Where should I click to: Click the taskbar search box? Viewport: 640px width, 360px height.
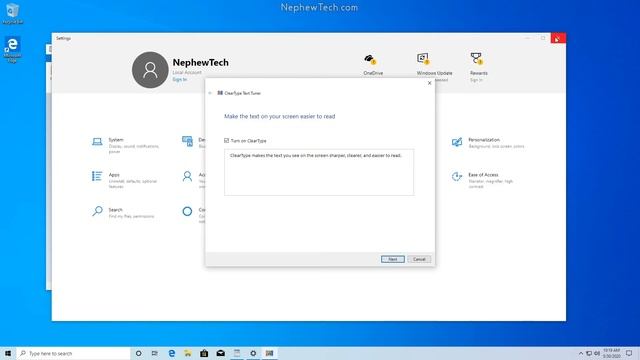click(x=73, y=353)
